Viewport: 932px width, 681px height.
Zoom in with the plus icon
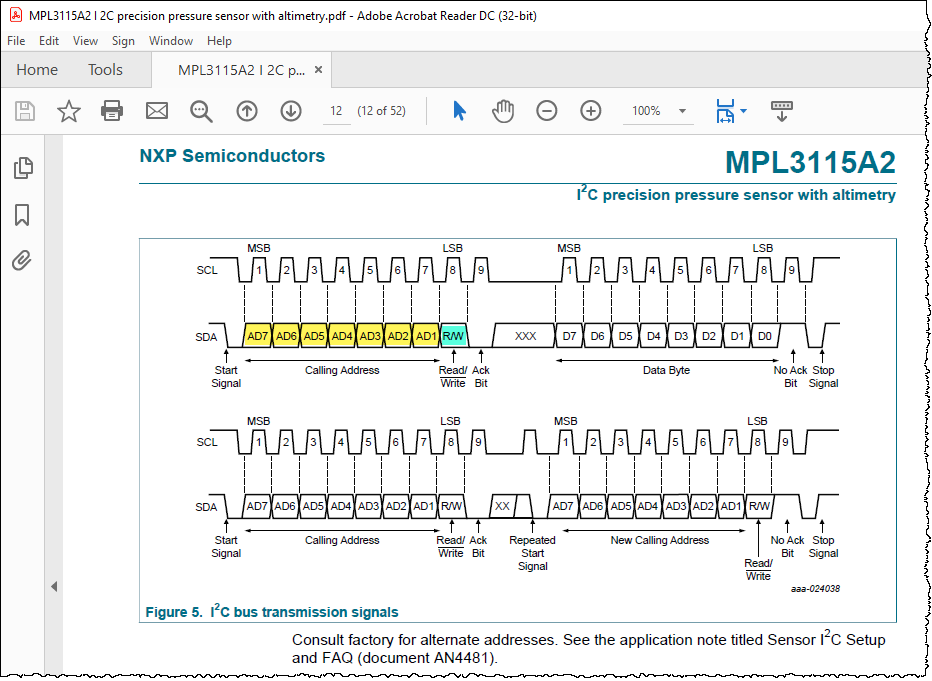coord(590,111)
